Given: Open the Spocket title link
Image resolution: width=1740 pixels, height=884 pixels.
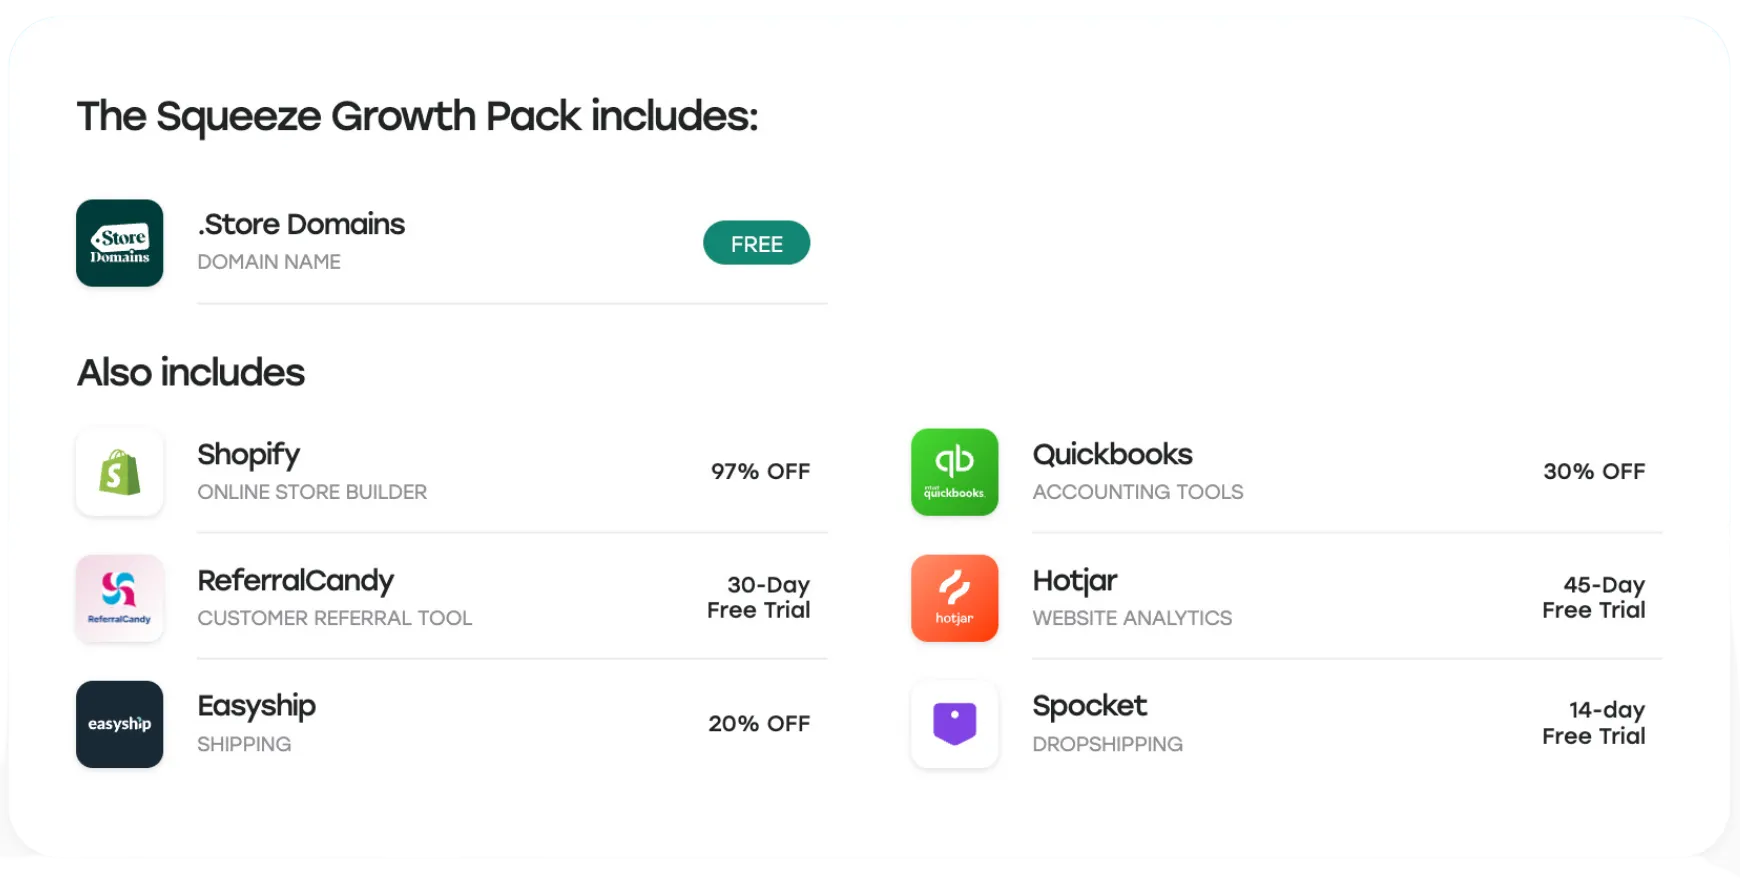Looking at the screenshot, I should pyautogui.click(x=1090, y=707).
